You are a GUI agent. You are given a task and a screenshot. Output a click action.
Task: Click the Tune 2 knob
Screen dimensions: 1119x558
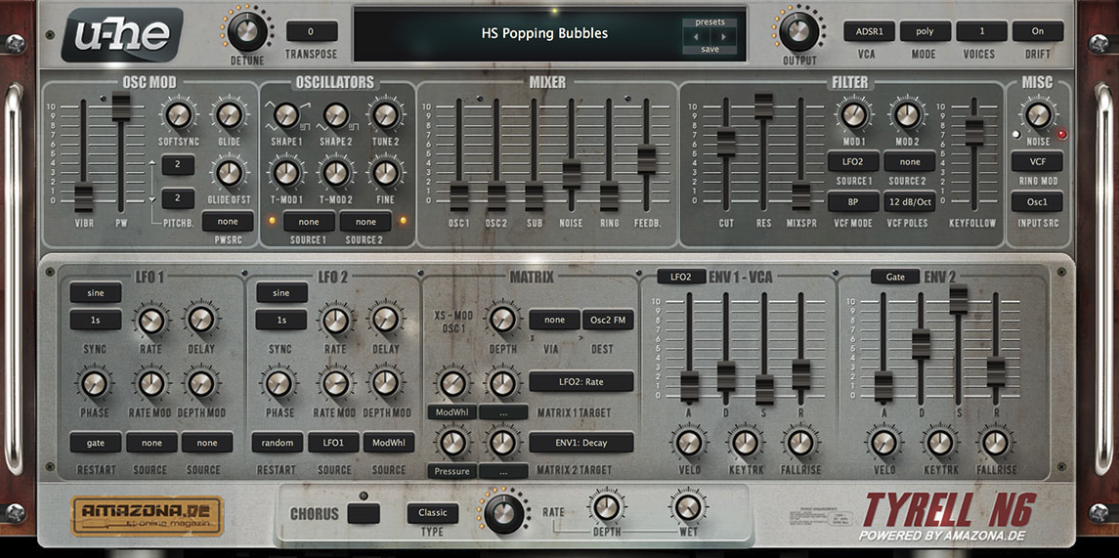tap(385, 115)
